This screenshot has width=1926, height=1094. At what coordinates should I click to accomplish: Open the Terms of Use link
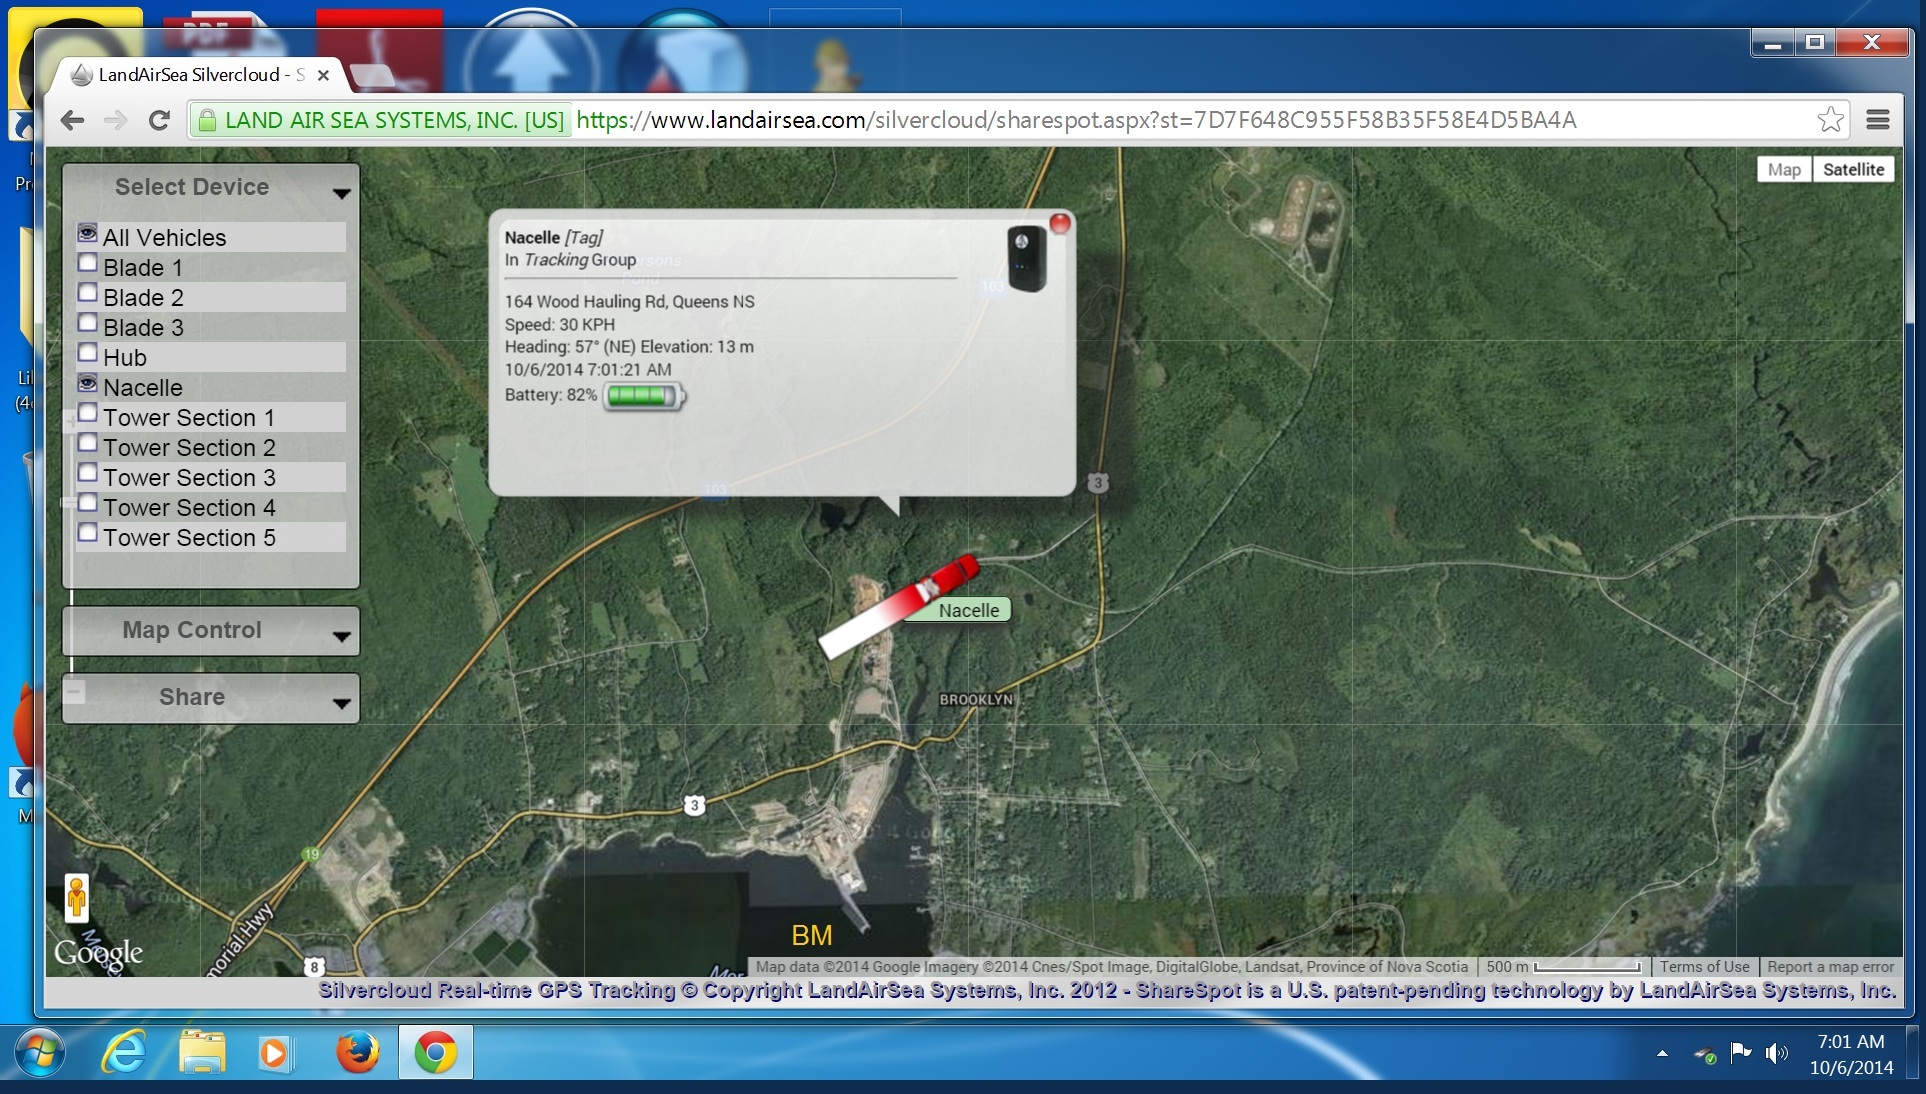point(1705,967)
